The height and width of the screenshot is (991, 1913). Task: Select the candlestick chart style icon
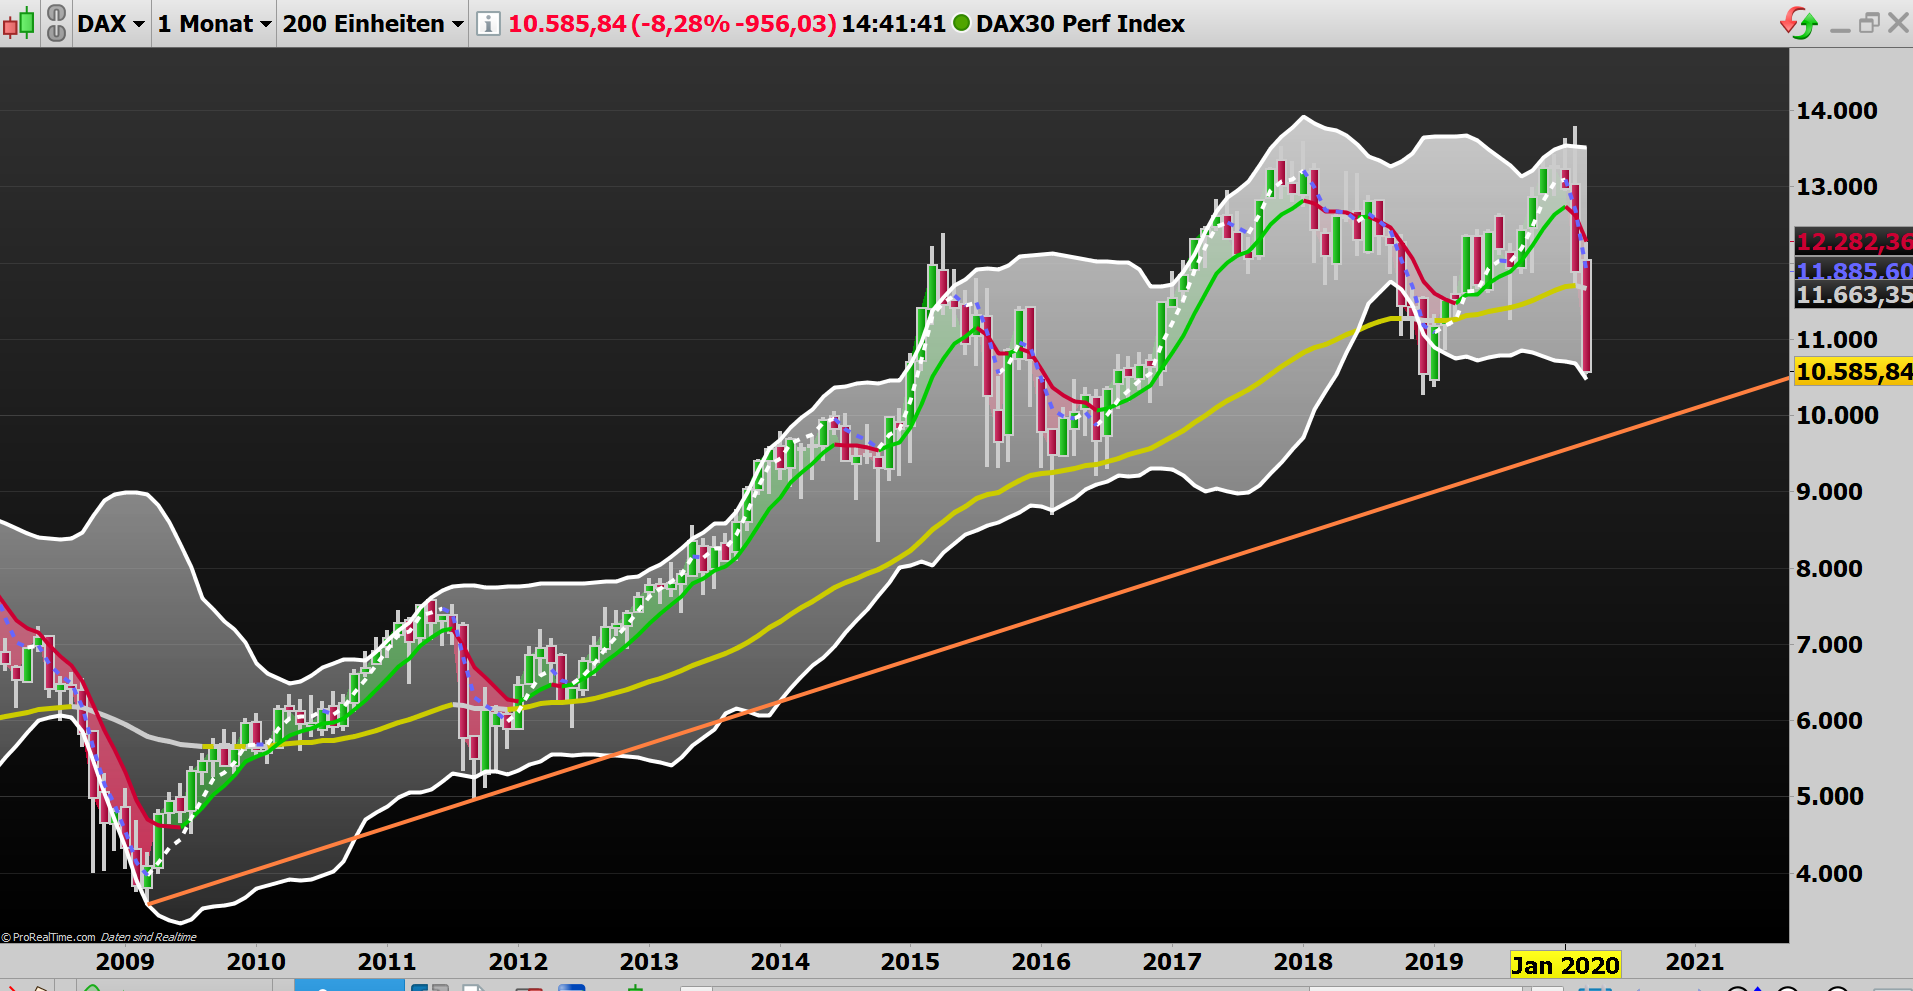coord(20,23)
